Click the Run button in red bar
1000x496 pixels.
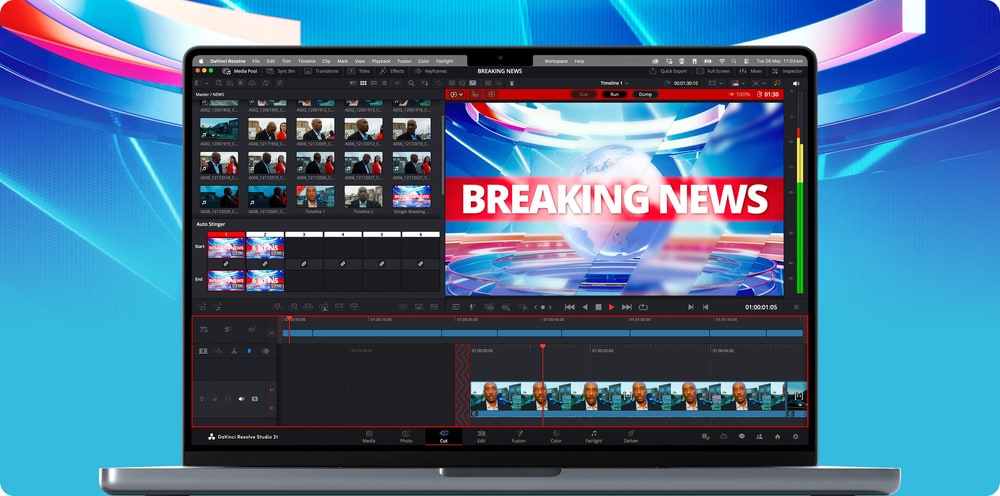click(x=614, y=94)
